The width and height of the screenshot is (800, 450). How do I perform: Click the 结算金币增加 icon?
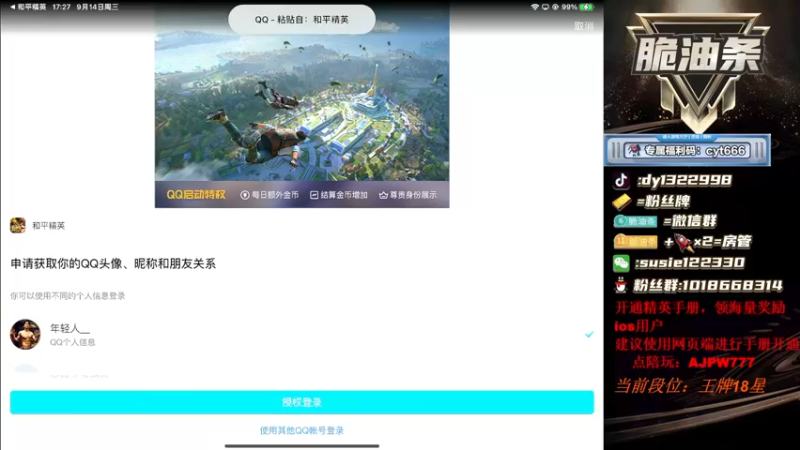[x=314, y=195]
